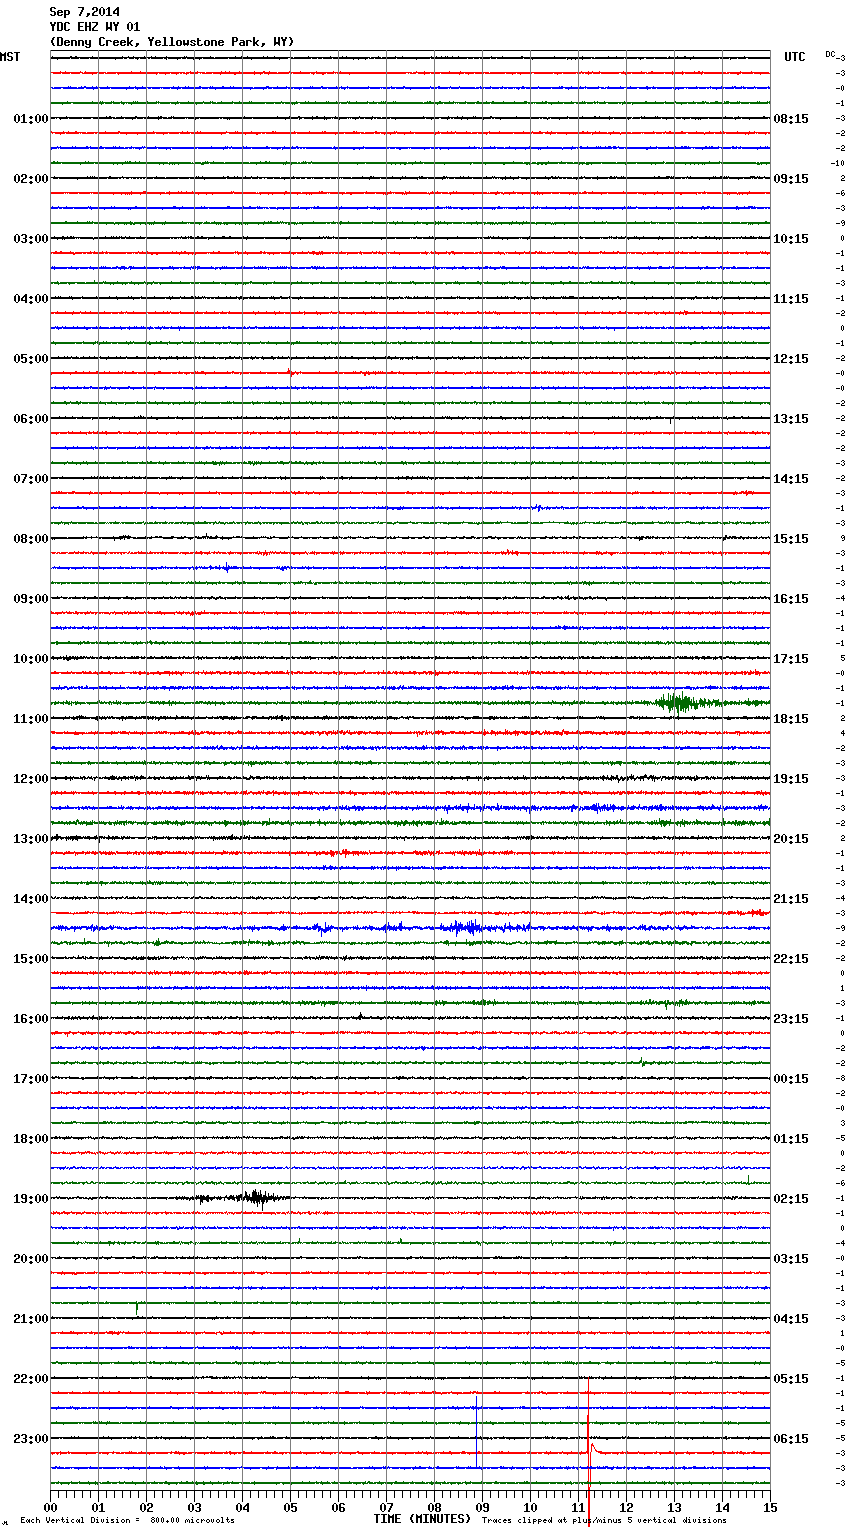The image size is (850, 1534).
Task: Click the 13:15 UTC time label
Action: click(791, 419)
